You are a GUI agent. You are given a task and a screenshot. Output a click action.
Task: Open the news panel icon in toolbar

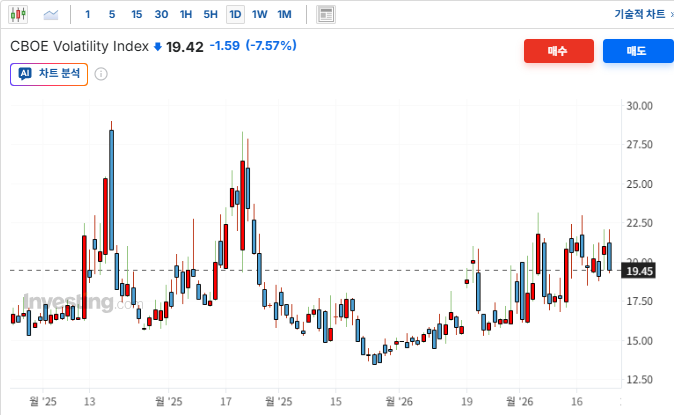pyautogui.click(x=326, y=15)
